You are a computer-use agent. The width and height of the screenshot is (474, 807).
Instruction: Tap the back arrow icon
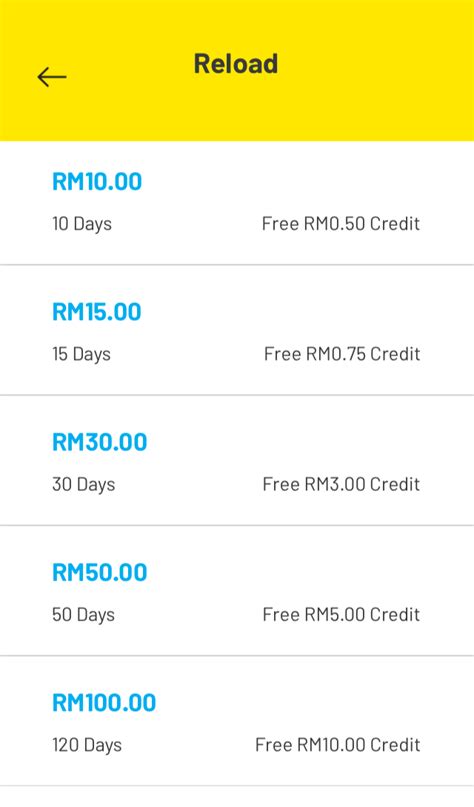[51, 77]
